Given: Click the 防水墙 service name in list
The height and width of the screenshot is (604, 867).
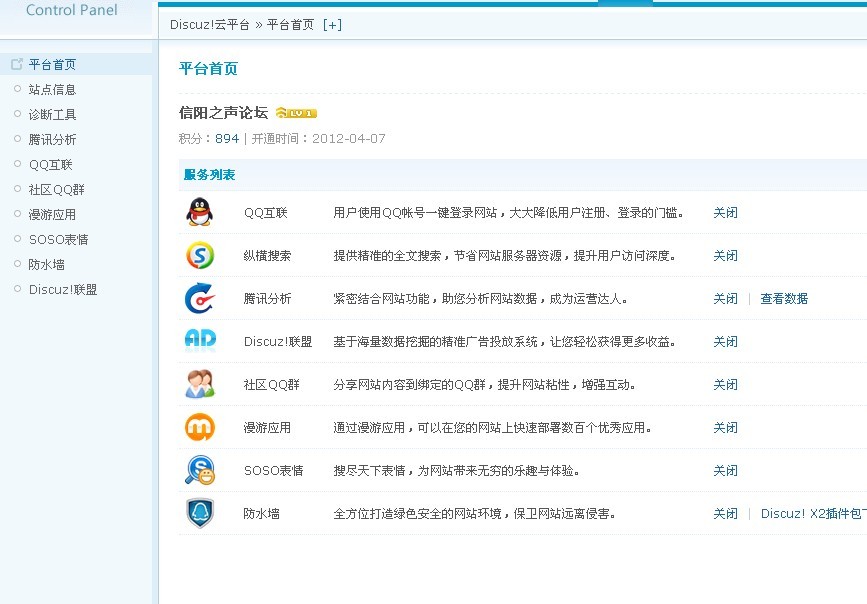Looking at the screenshot, I should [262, 513].
